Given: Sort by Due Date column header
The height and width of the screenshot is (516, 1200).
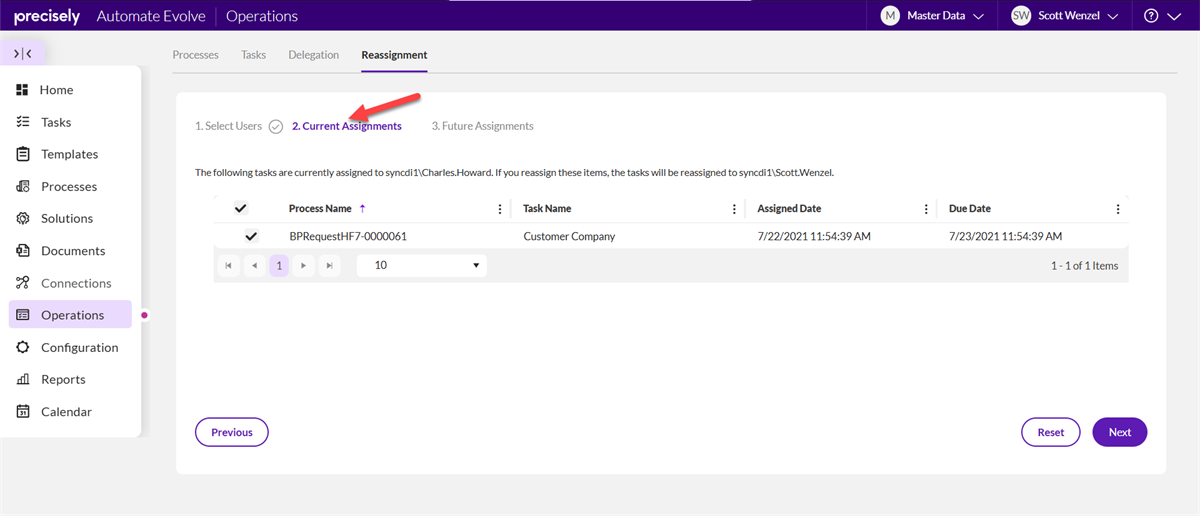Looking at the screenshot, I should 970,209.
